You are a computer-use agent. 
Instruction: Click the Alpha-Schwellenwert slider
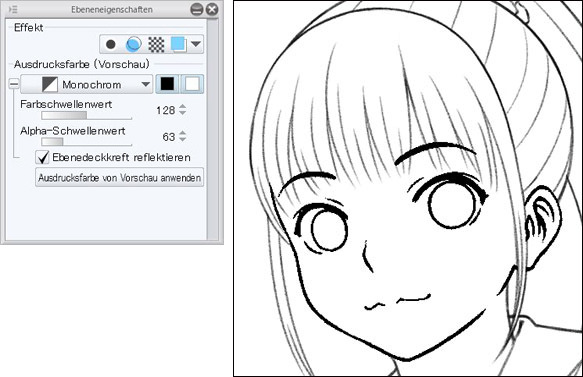click(x=86, y=142)
